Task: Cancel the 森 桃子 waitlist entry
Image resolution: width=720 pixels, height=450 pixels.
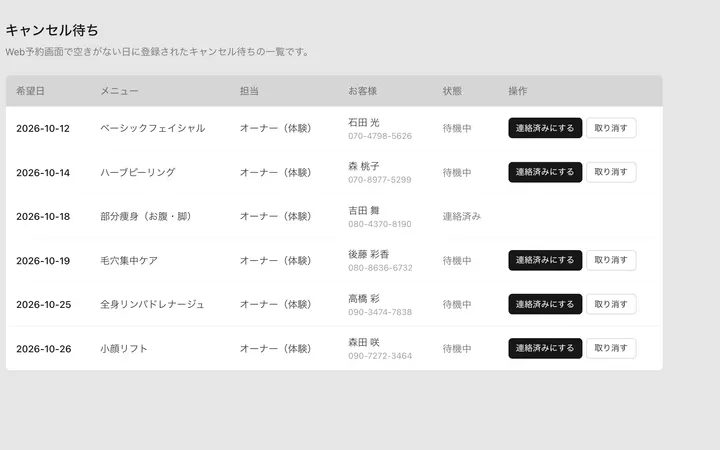Action: (x=611, y=172)
